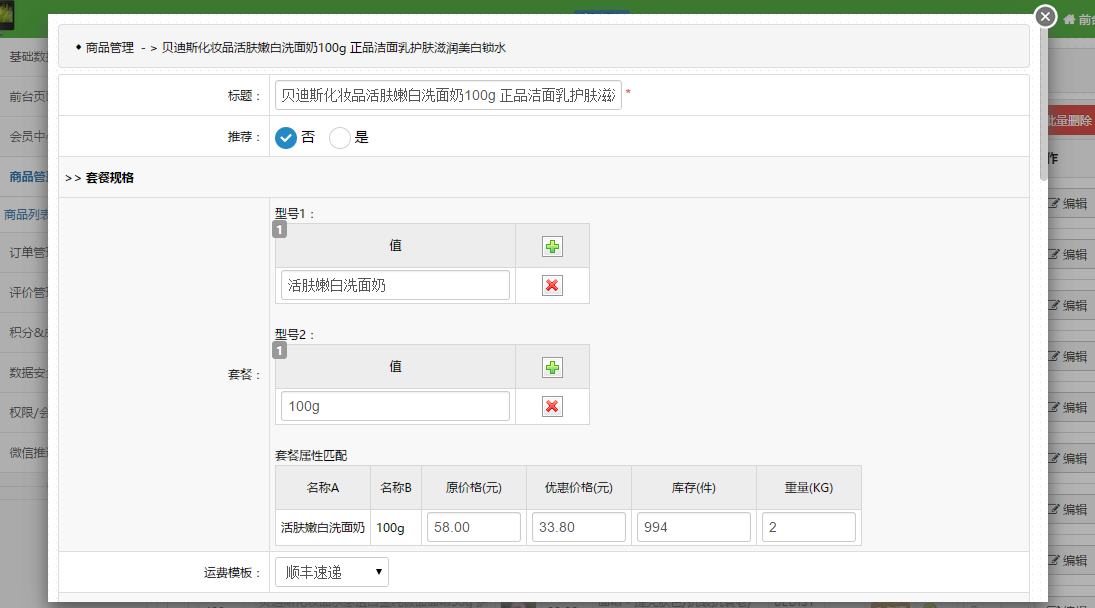Click the 商品管理 breadcrumb link

pyautogui.click(x=110, y=47)
